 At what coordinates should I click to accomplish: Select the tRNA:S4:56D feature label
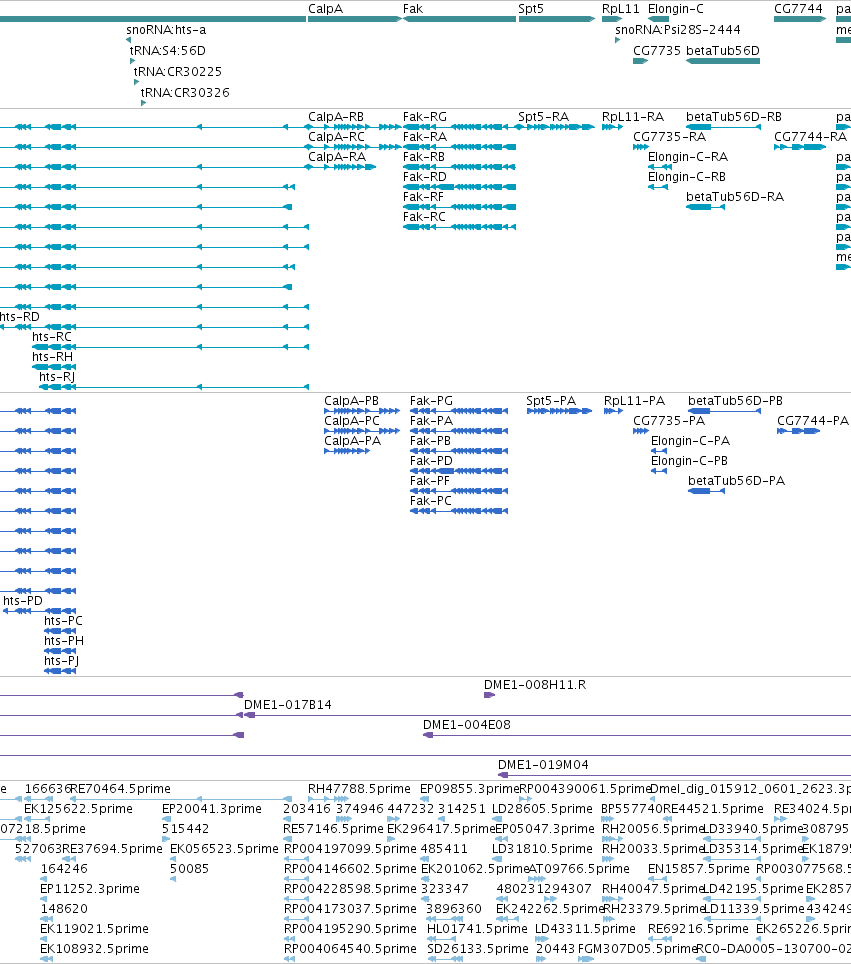167,51
